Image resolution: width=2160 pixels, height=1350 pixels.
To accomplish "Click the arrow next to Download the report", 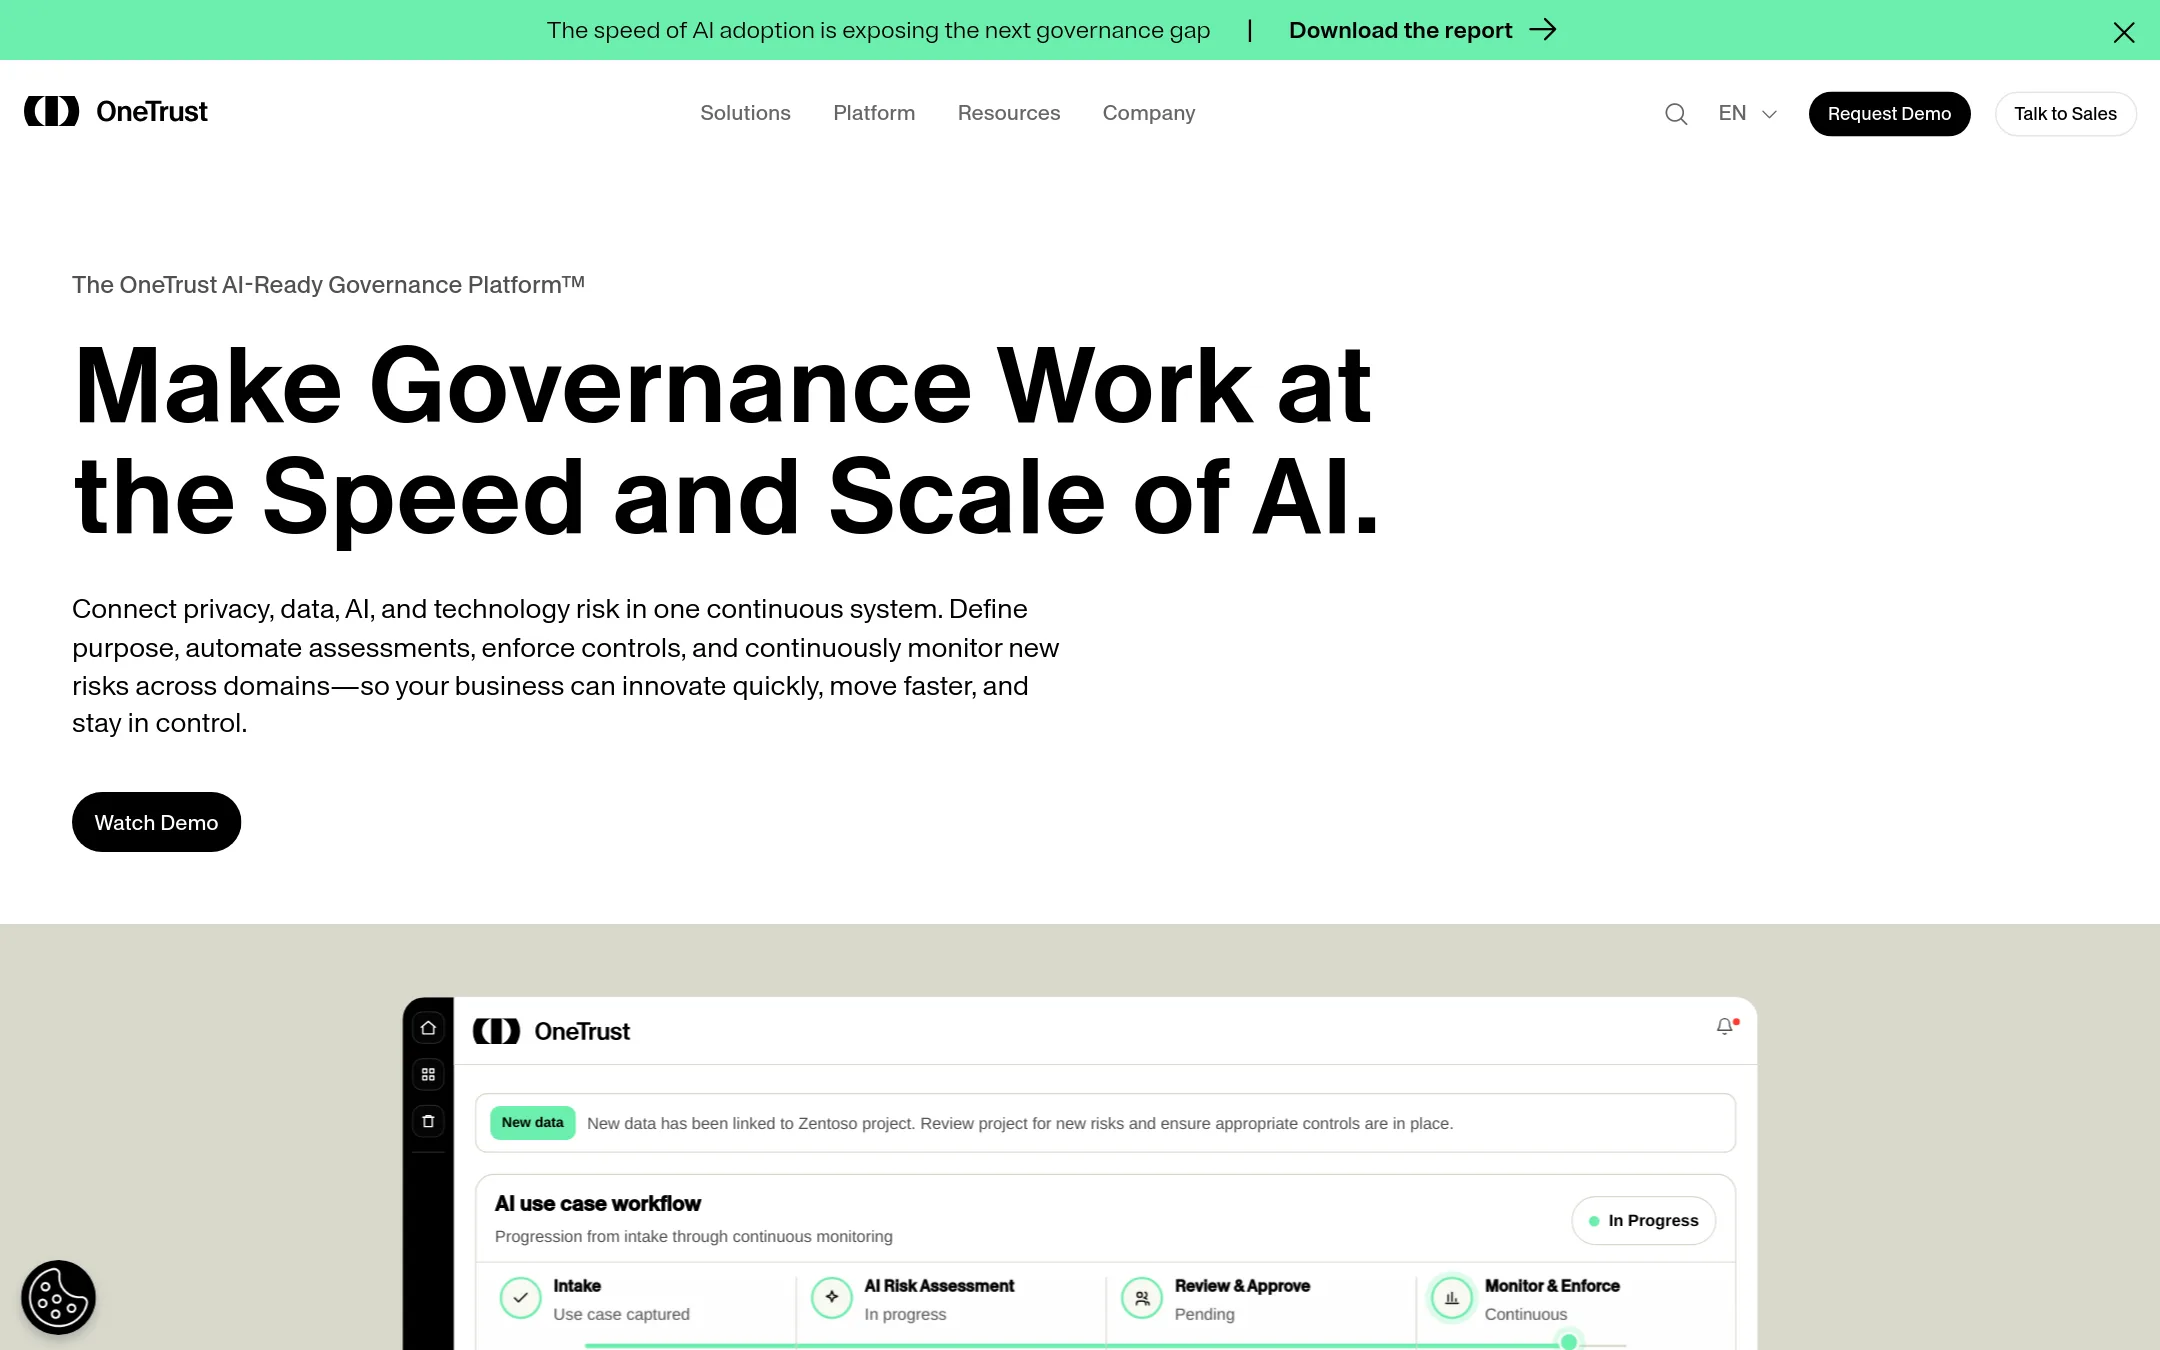I will [x=1543, y=30].
